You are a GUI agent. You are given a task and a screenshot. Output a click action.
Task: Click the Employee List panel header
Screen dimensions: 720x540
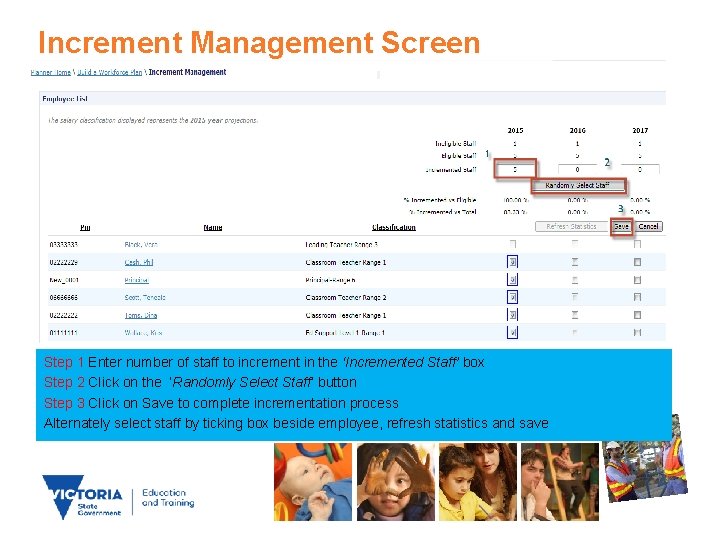(x=352, y=98)
